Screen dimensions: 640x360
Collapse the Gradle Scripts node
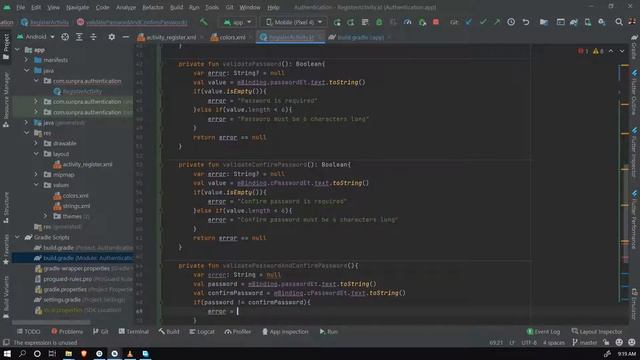[x=17, y=237]
